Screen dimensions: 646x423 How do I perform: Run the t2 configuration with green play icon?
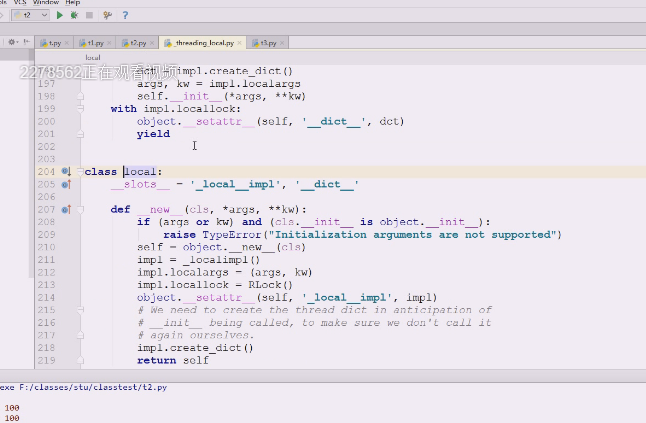(x=59, y=15)
